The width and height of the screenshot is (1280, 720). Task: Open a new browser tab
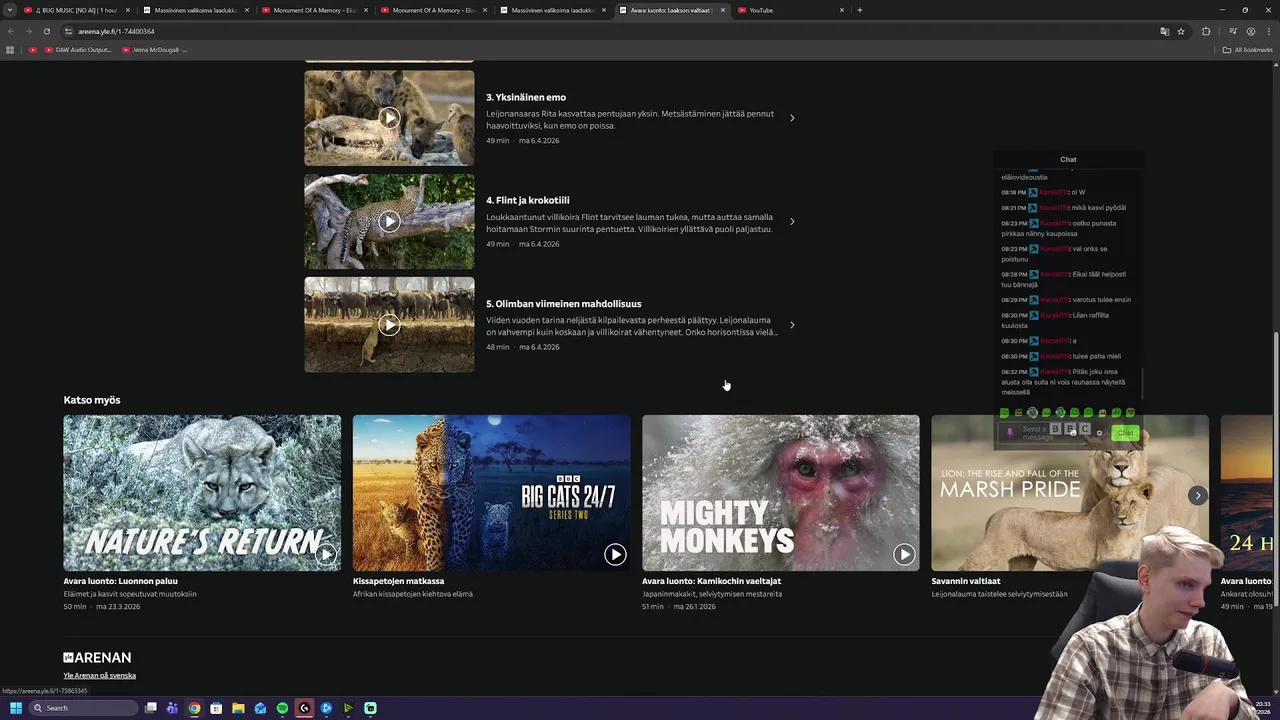click(860, 10)
